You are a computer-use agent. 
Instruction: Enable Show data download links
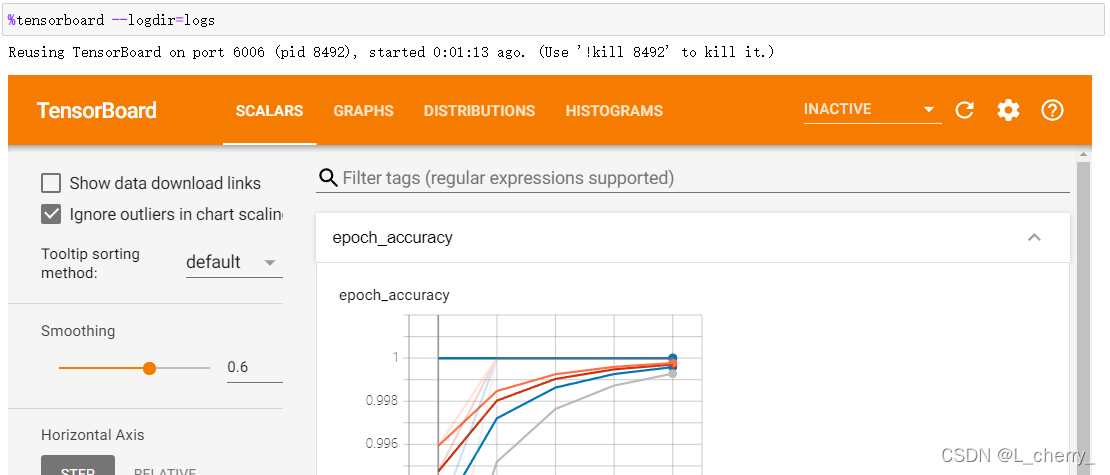51,183
